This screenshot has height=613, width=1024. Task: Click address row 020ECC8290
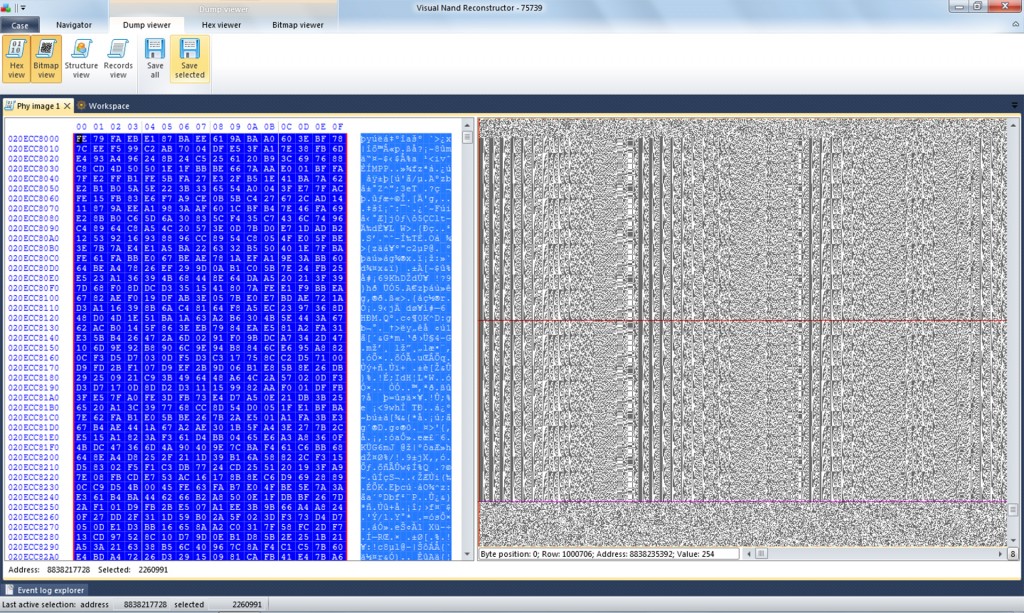click(x=33, y=547)
